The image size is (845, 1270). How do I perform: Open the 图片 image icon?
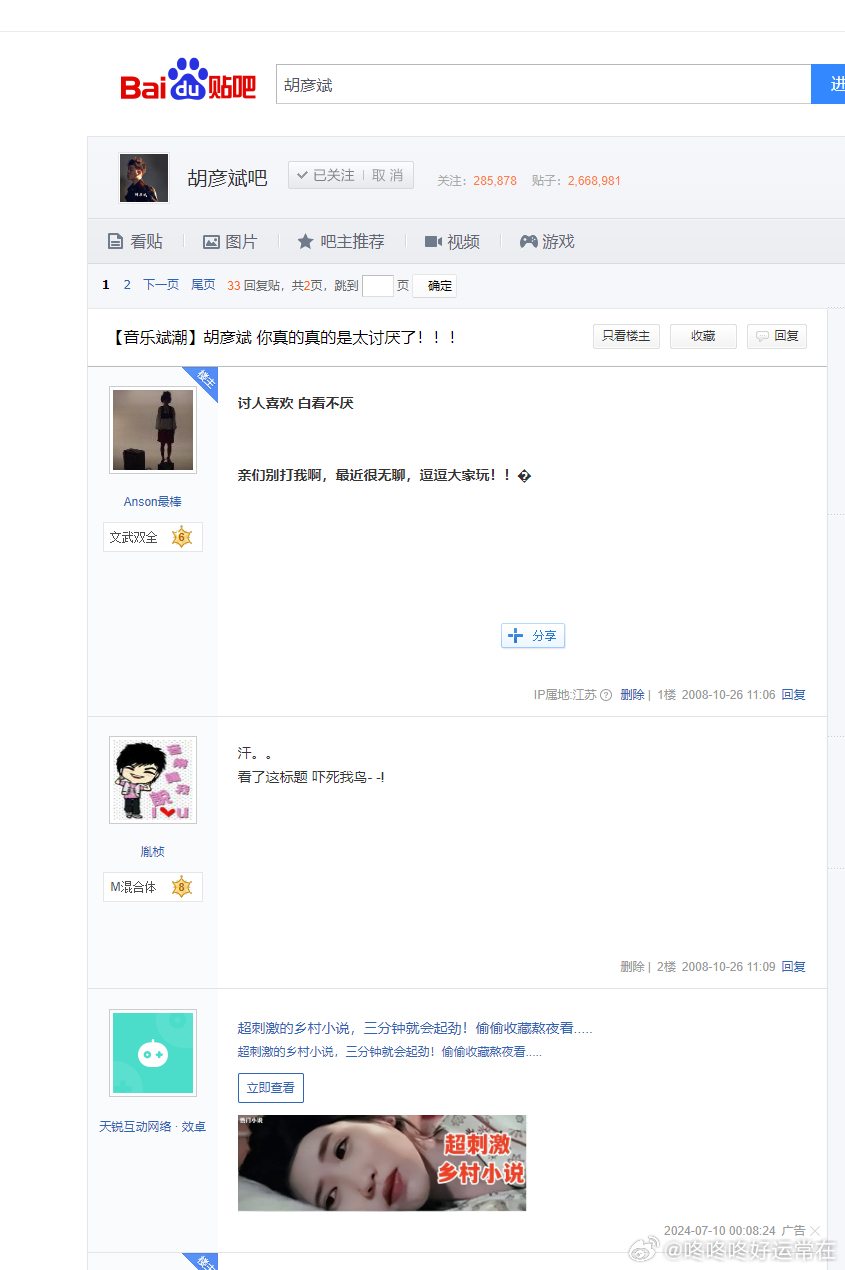click(x=211, y=241)
